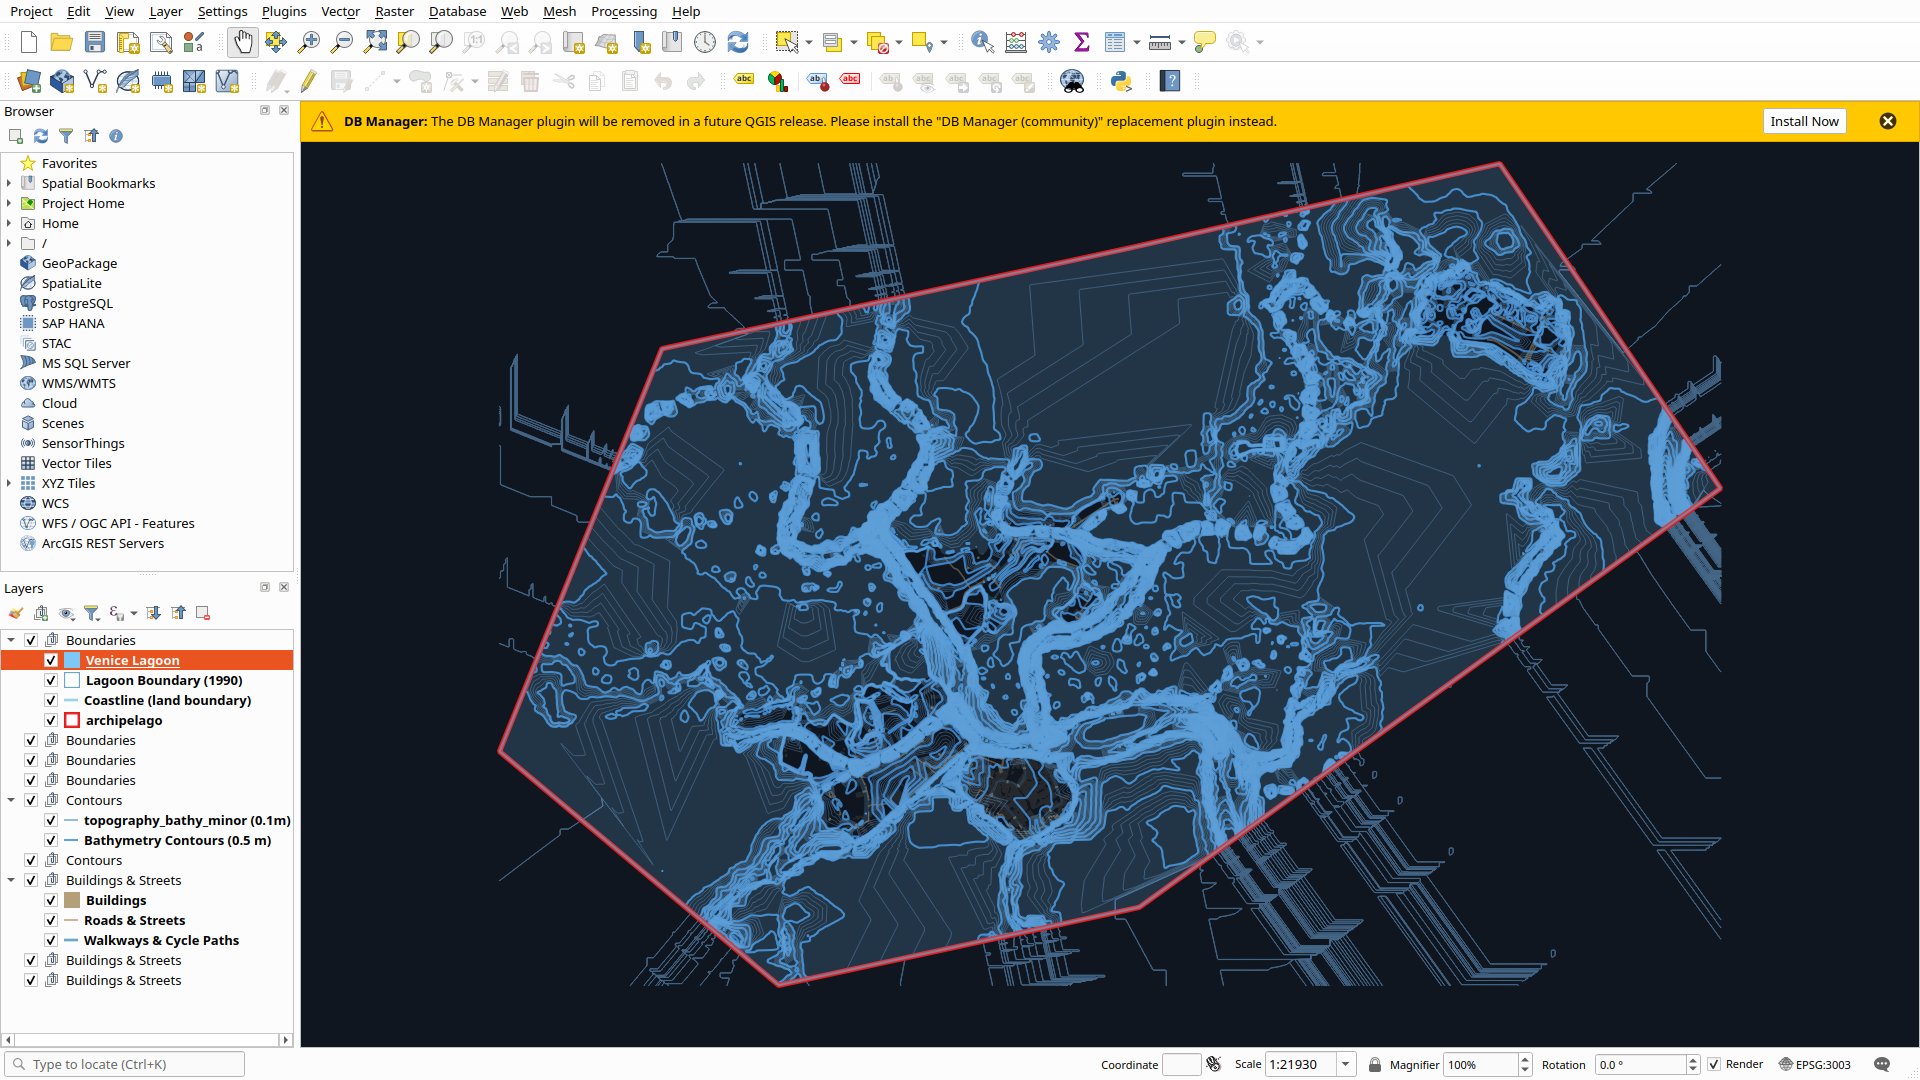Expand XYZ Tiles in Browser
The image size is (1920, 1080).
[x=9, y=483]
